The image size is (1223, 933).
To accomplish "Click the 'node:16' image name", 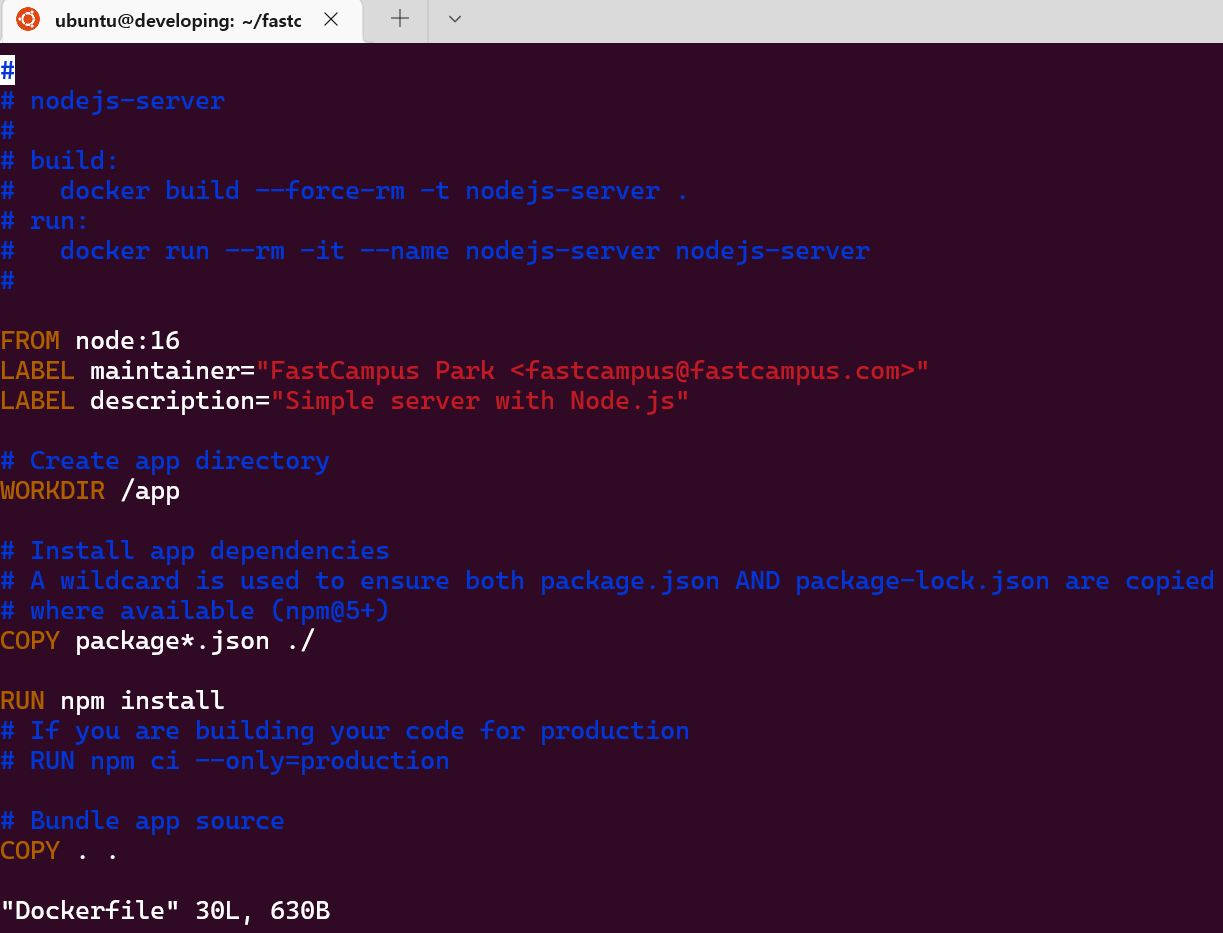I will click(128, 341).
